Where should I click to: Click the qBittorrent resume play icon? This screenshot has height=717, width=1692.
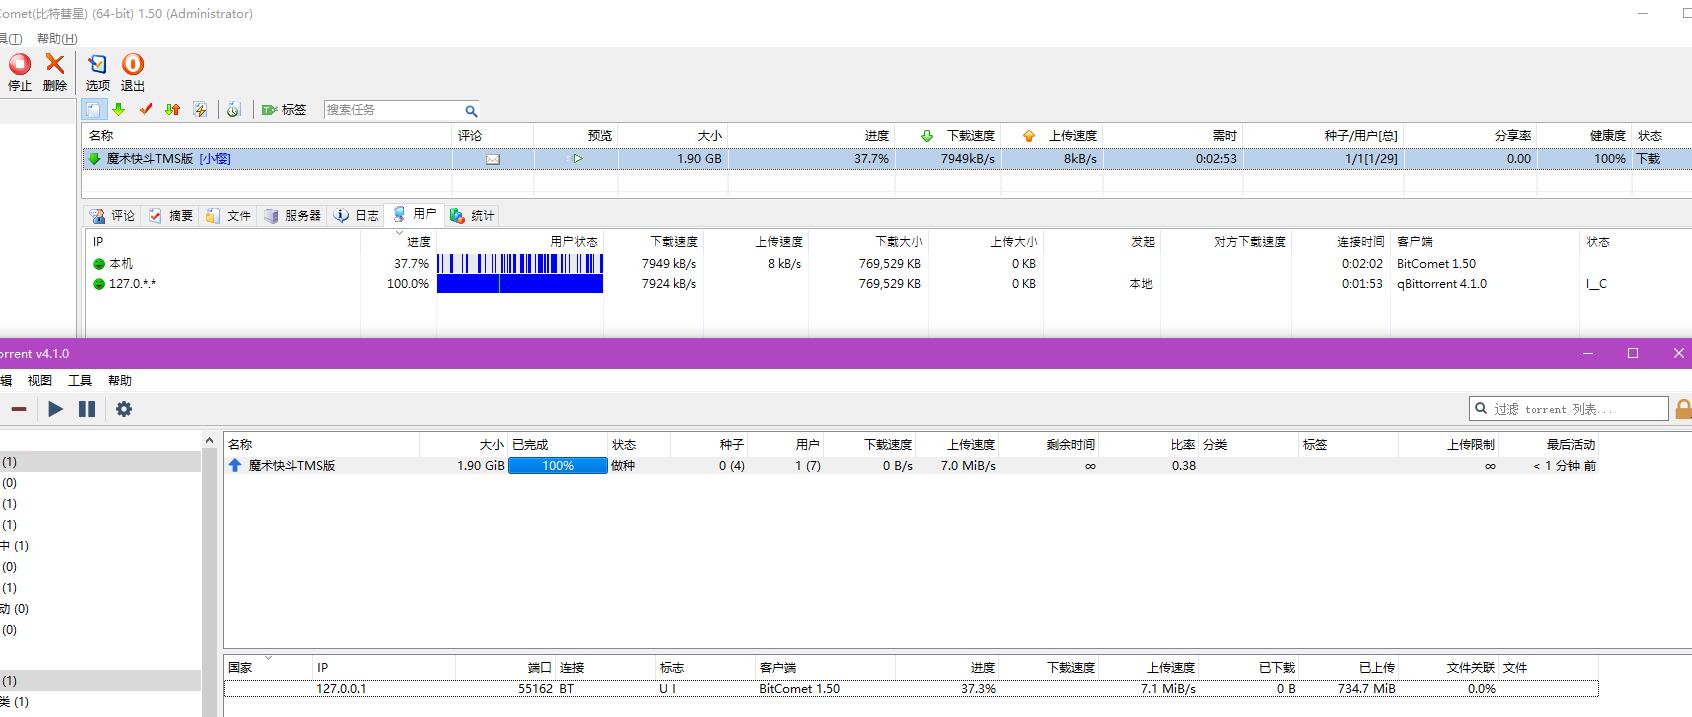pyautogui.click(x=56, y=409)
